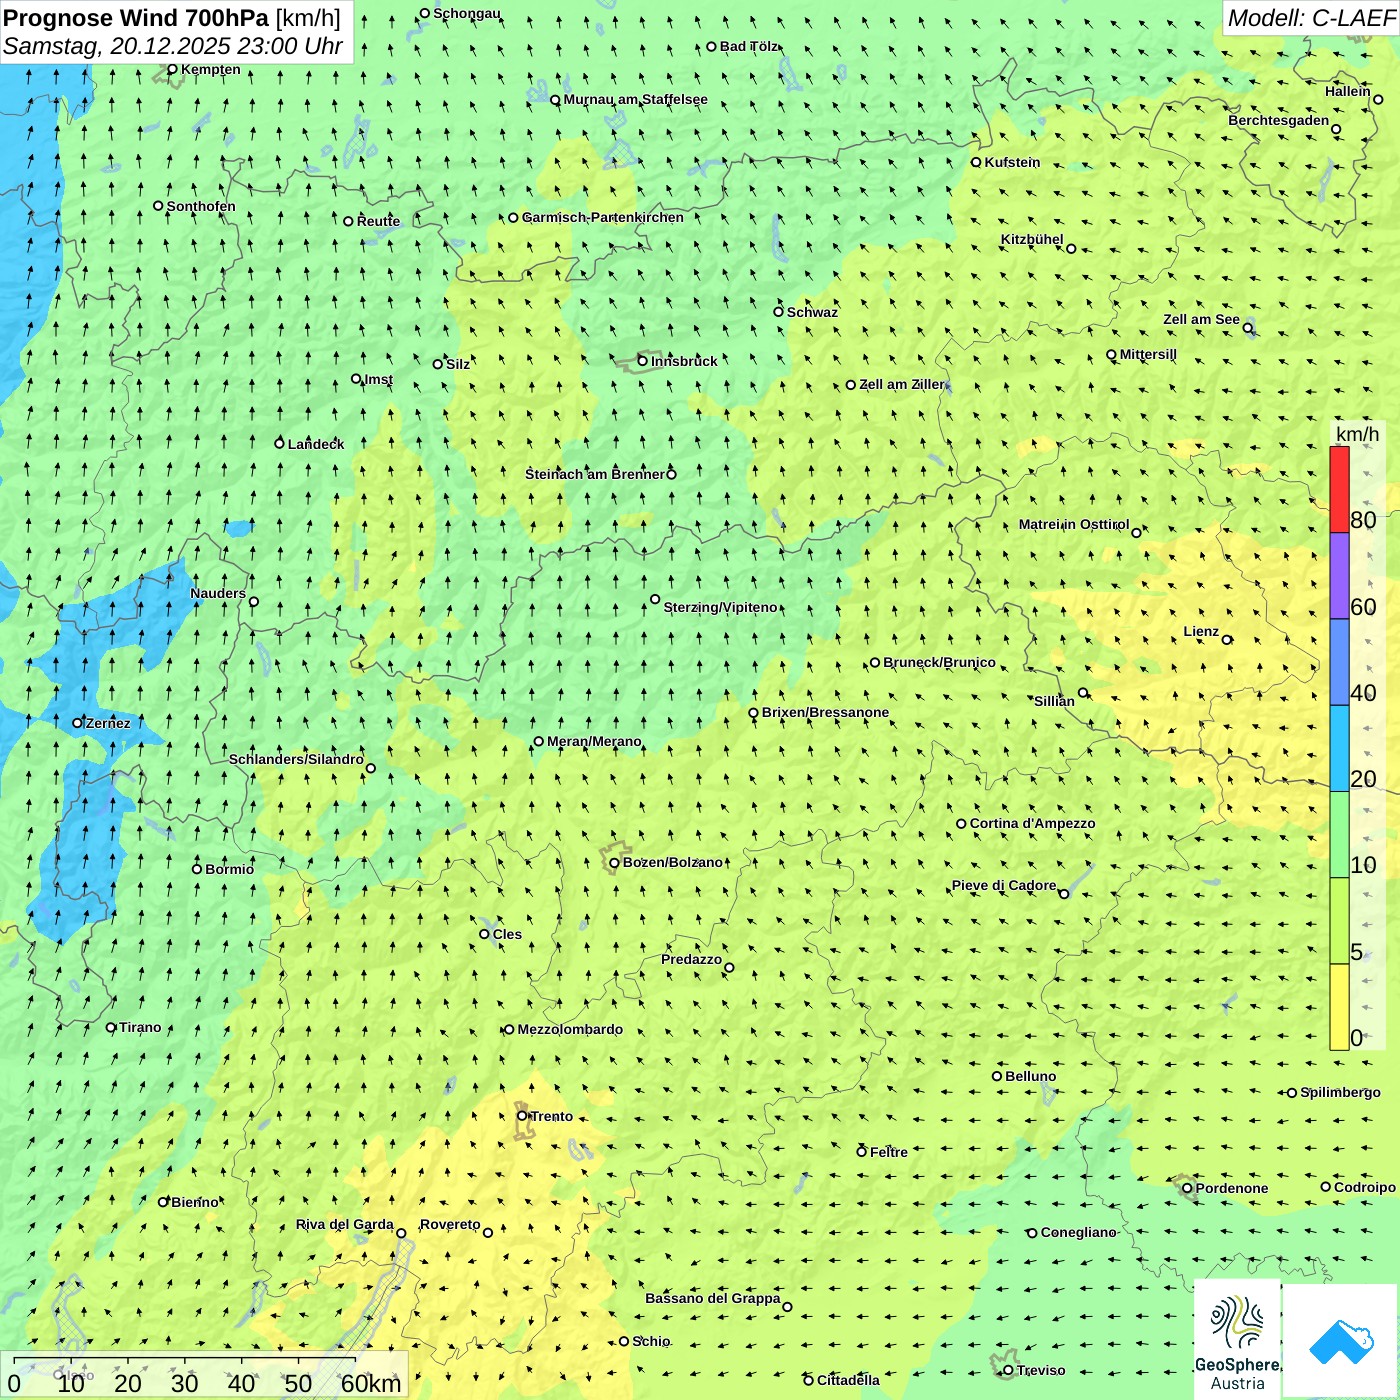Click the Tirano label

(140, 1027)
